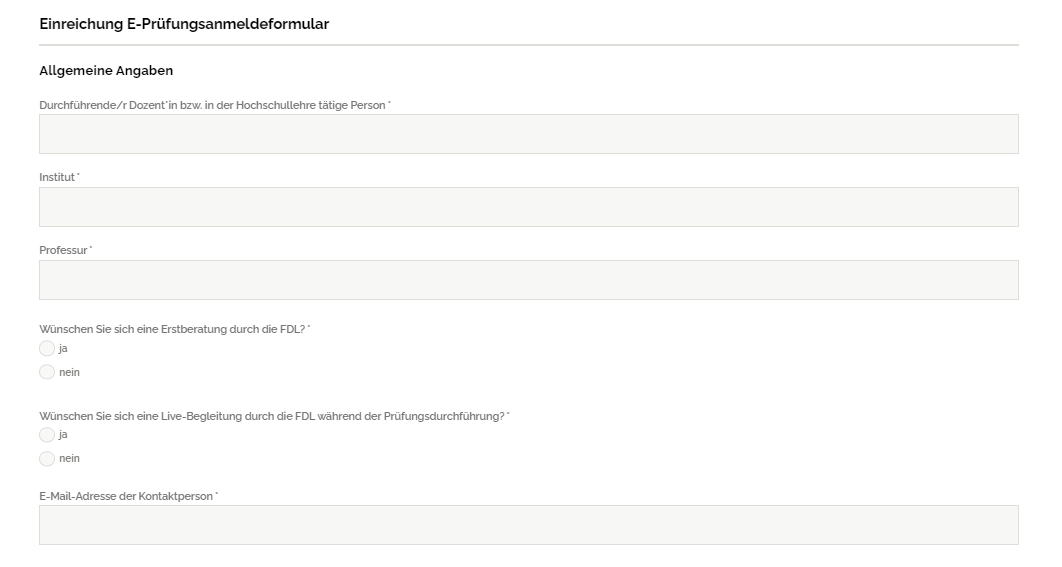Click the 'Institut' field label
This screenshot has width=1062, height=567.
[57, 177]
